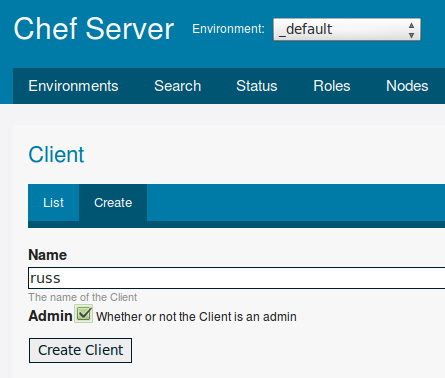Click 'Whether or not the Client is an admin' text
This screenshot has height=378, width=445.
pos(196,317)
